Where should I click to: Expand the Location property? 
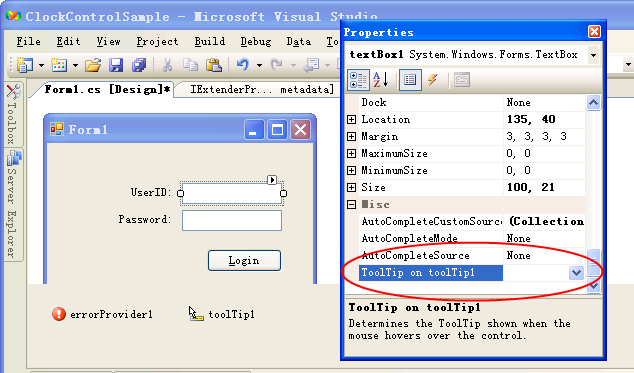click(351, 119)
